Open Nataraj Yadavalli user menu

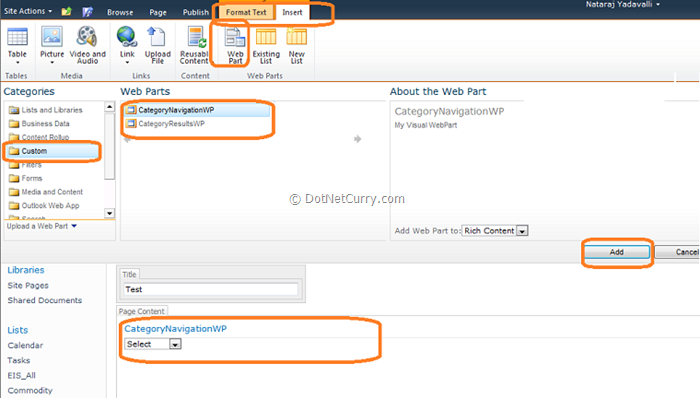pyautogui.click(x=622, y=4)
